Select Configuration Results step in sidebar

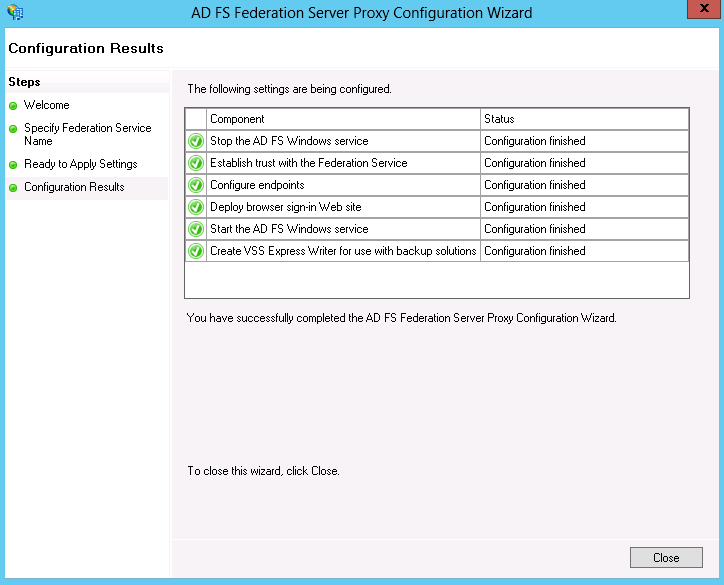pos(74,187)
